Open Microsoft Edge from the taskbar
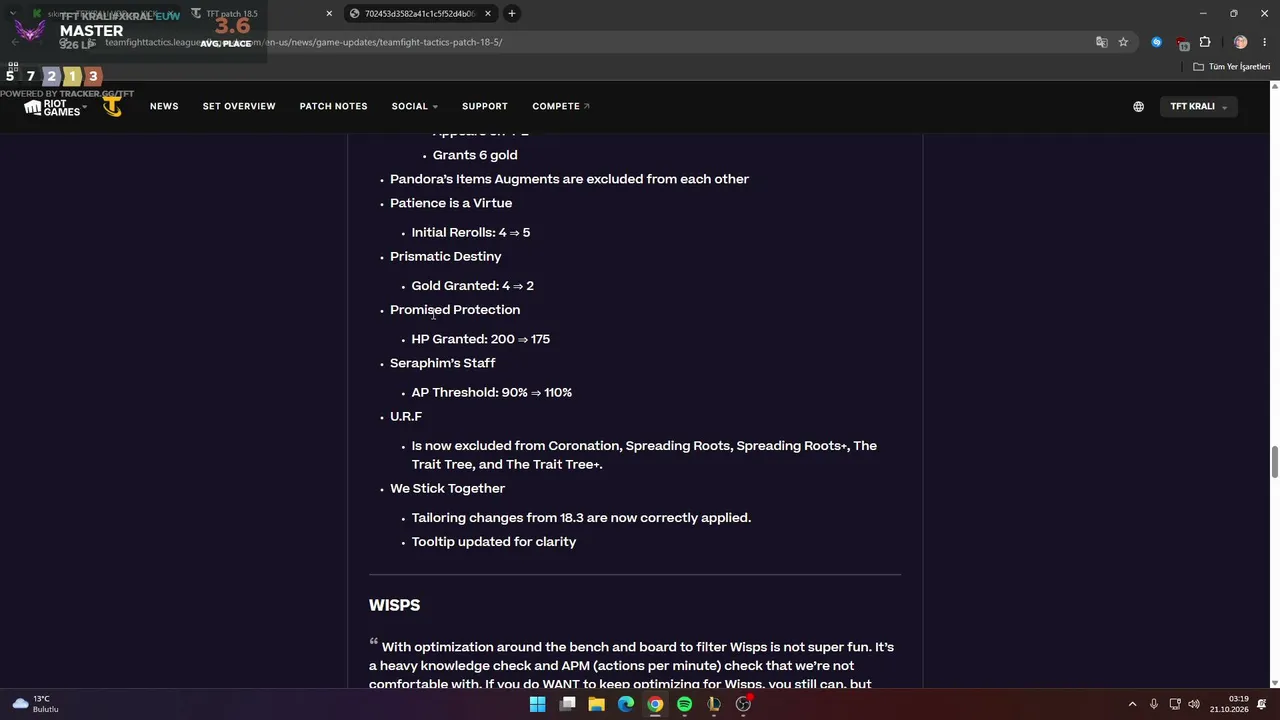 626,704
